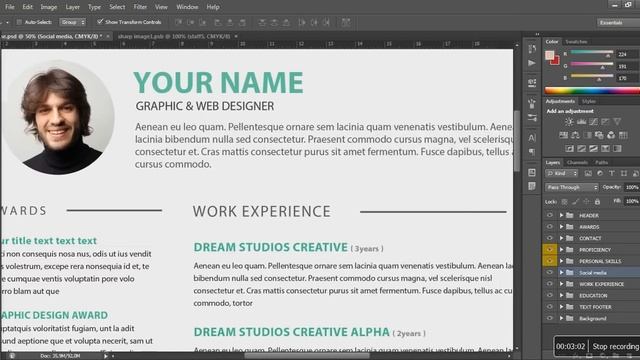
Task: Open the Properties panel icon in dock
Action: [x=532, y=83]
